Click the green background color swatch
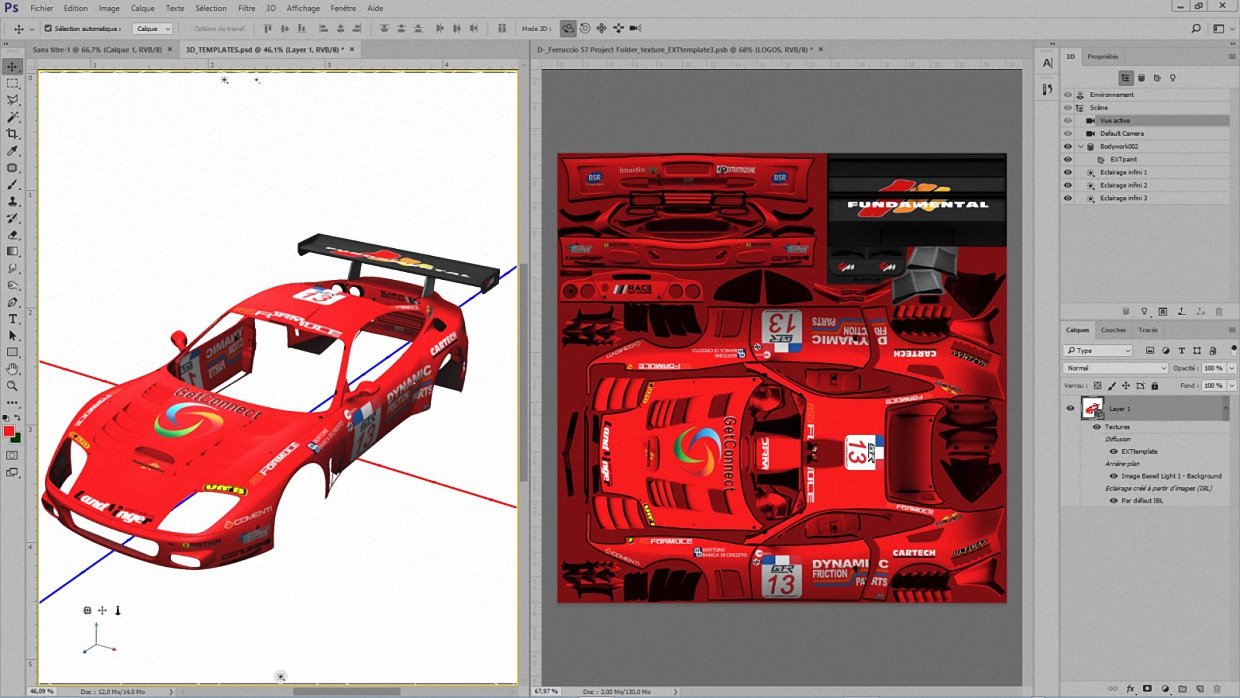Screen dimensions: 1240x698 17,438
